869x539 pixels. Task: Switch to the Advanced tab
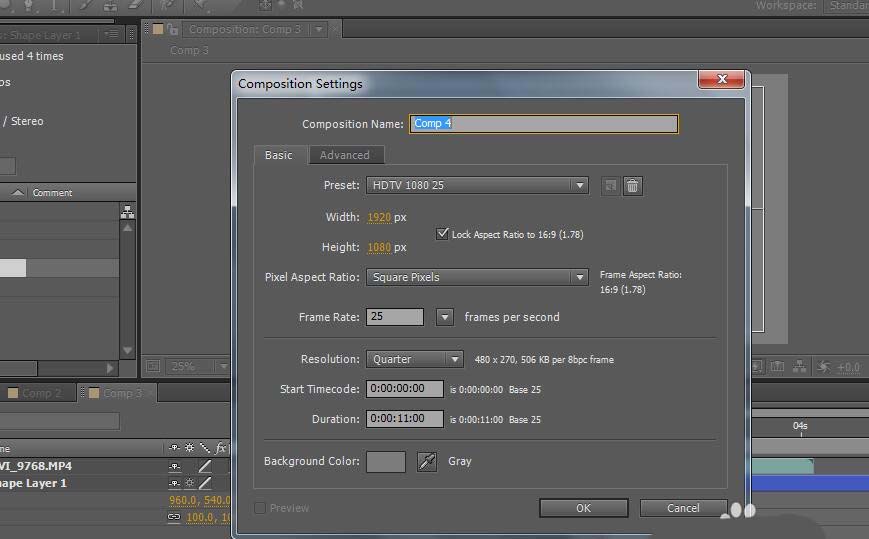click(x=344, y=155)
